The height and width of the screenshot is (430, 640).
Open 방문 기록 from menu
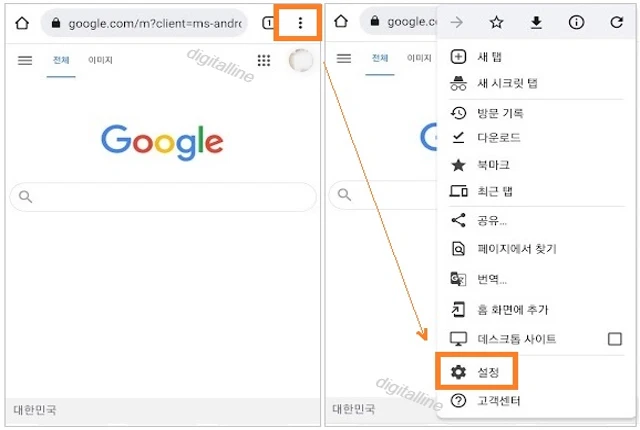pyautogui.click(x=536, y=113)
